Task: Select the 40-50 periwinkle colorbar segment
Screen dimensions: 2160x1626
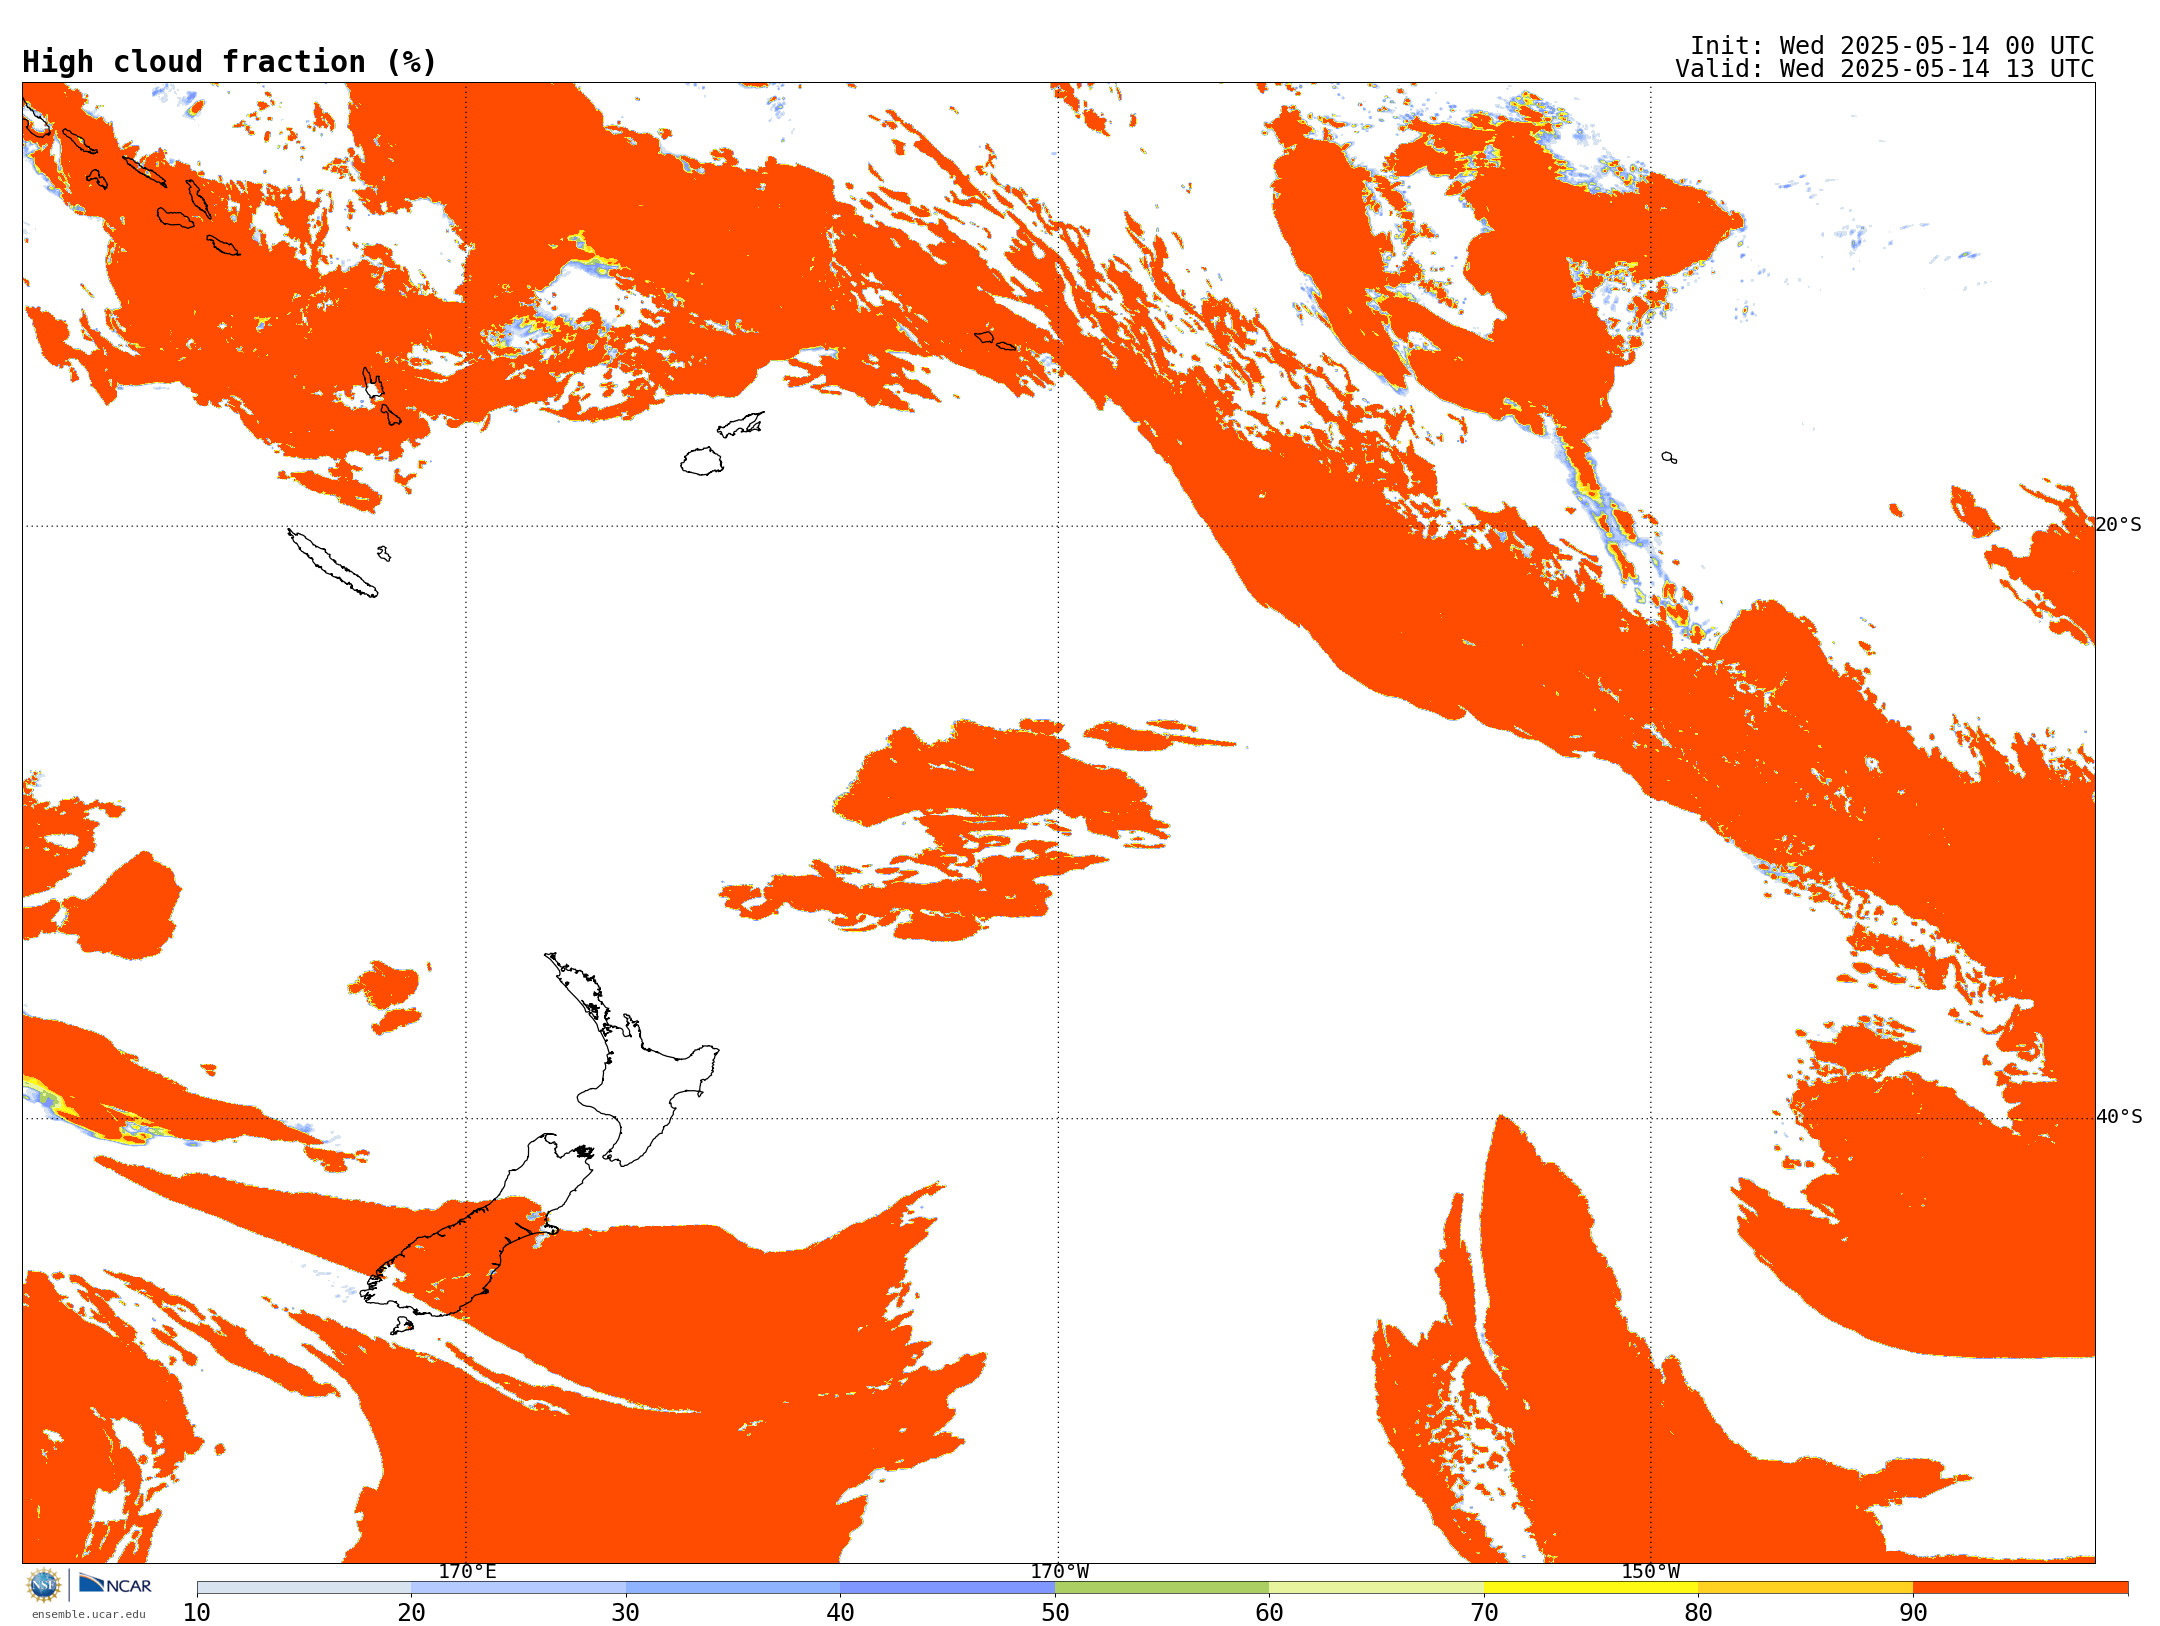Action: (948, 1588)
